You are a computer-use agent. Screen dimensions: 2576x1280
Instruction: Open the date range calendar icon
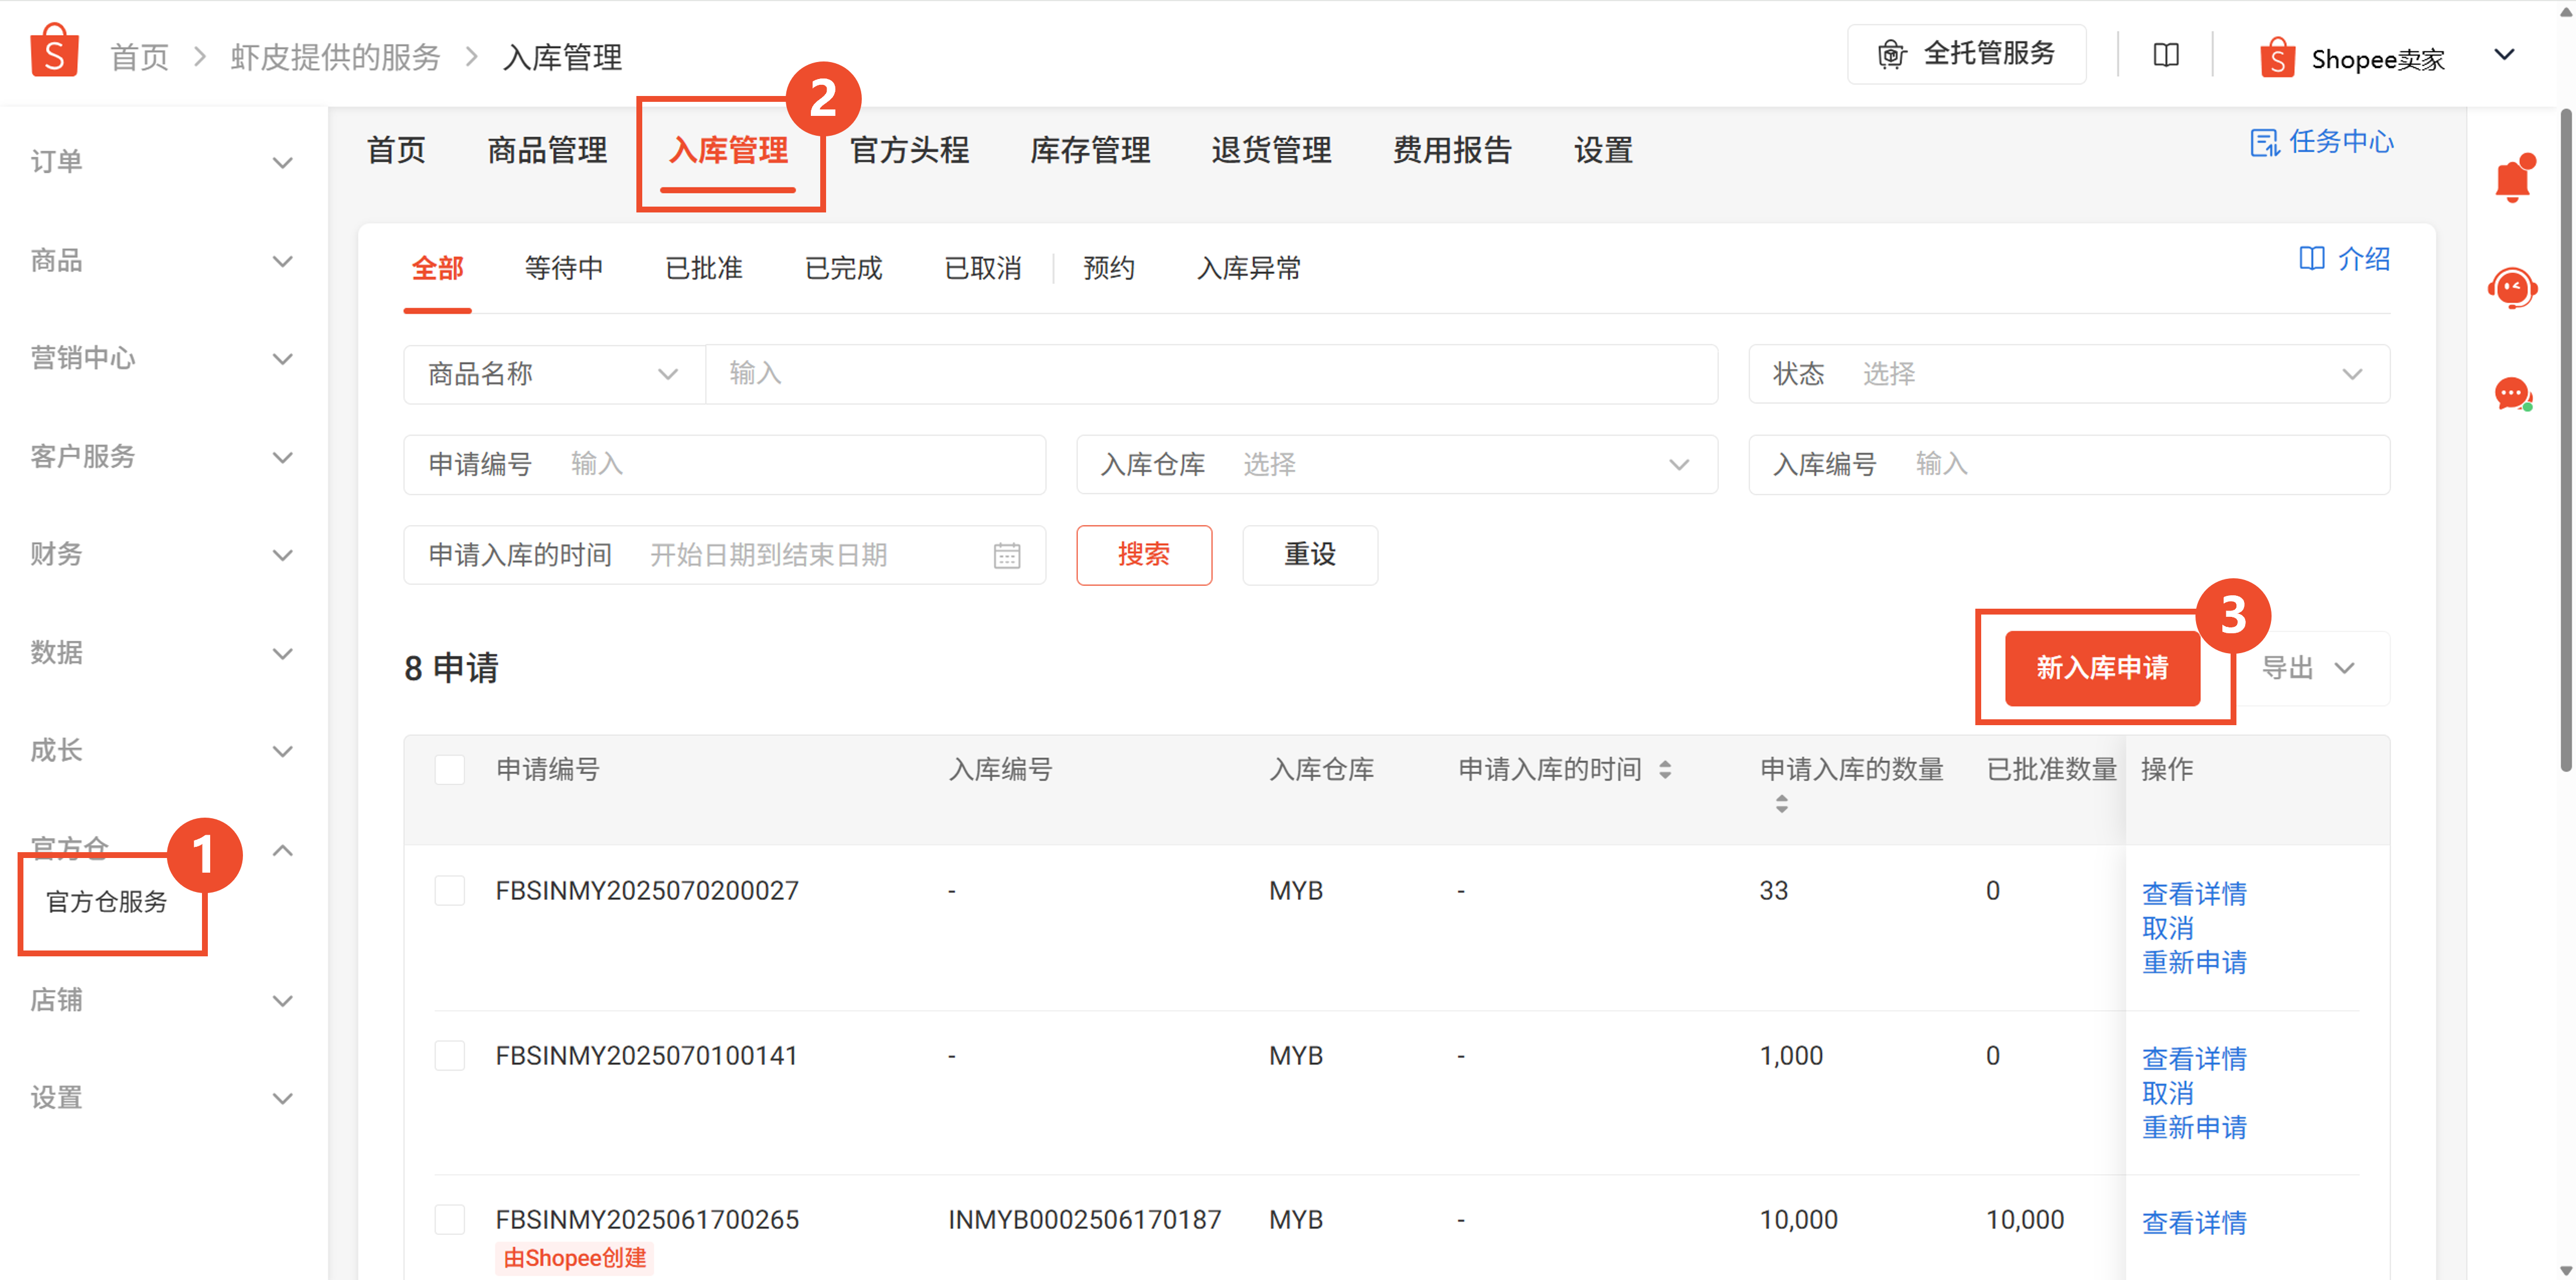[1006, 555]
